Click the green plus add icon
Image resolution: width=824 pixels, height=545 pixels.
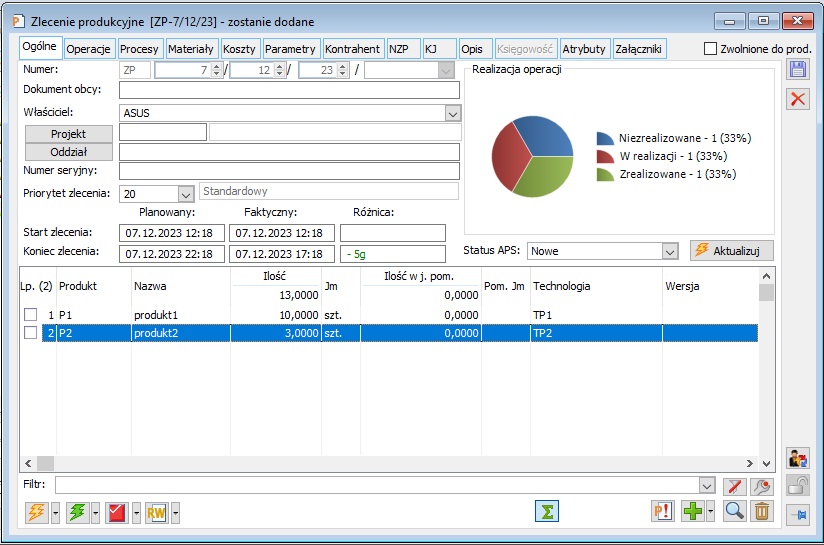pyautogui.click(x=692, y=511)
